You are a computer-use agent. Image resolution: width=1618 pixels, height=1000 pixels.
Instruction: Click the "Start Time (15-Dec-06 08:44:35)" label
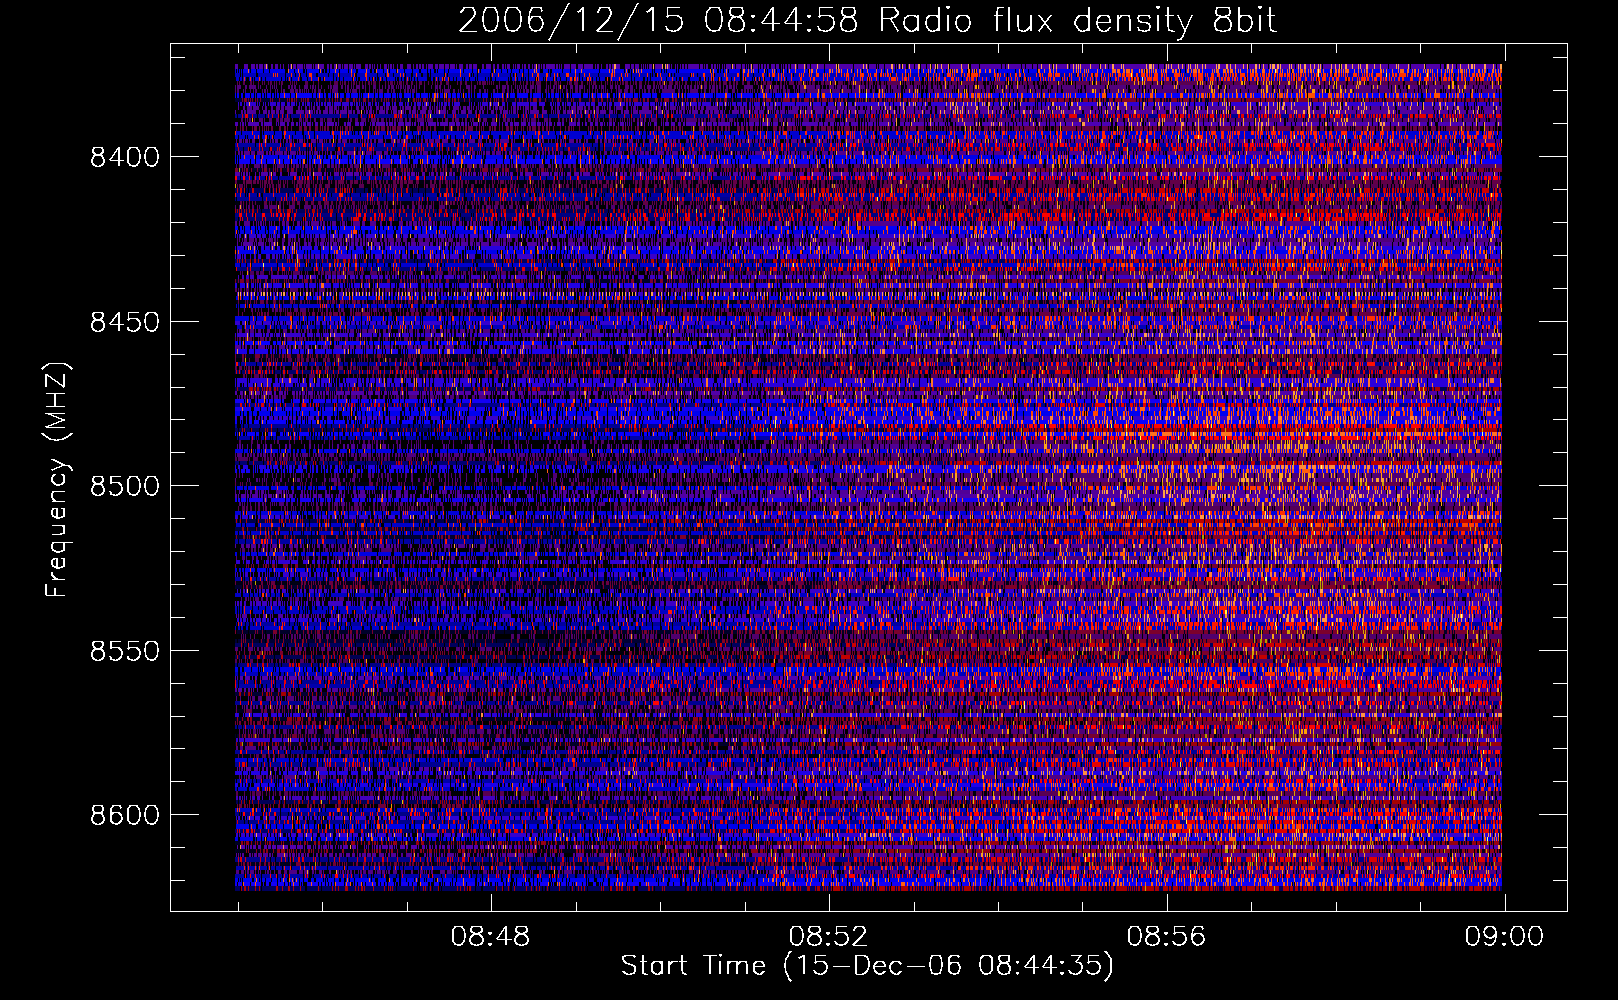point(867,966)
